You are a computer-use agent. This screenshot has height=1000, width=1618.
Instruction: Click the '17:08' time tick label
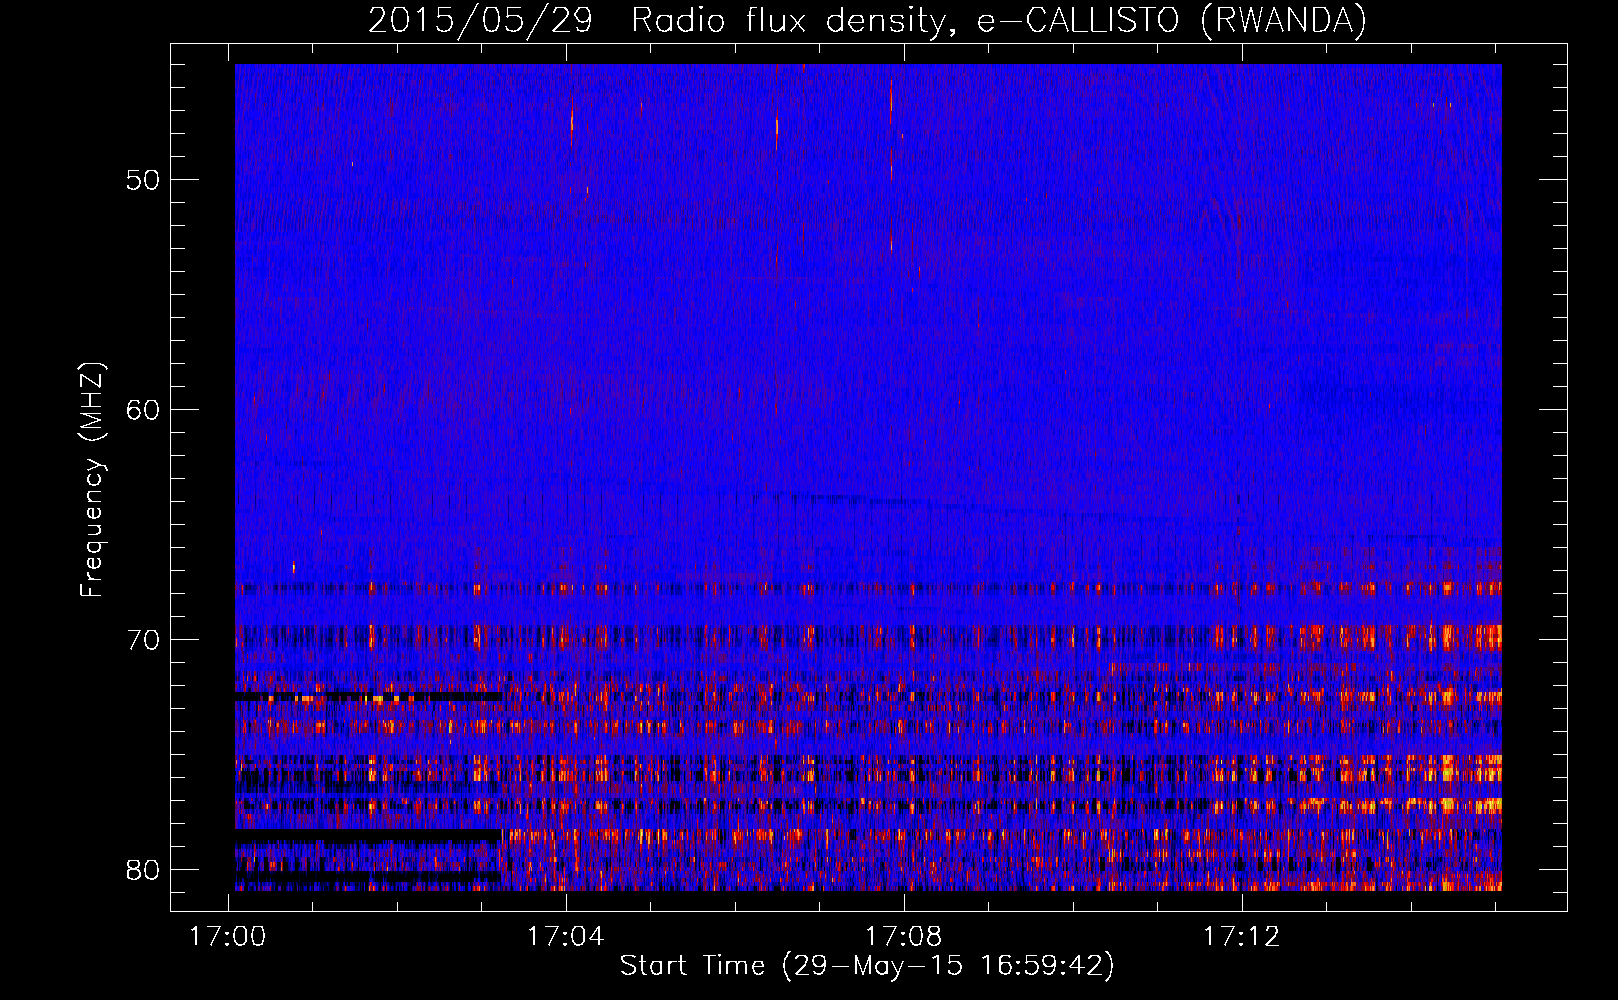(903, 936)
